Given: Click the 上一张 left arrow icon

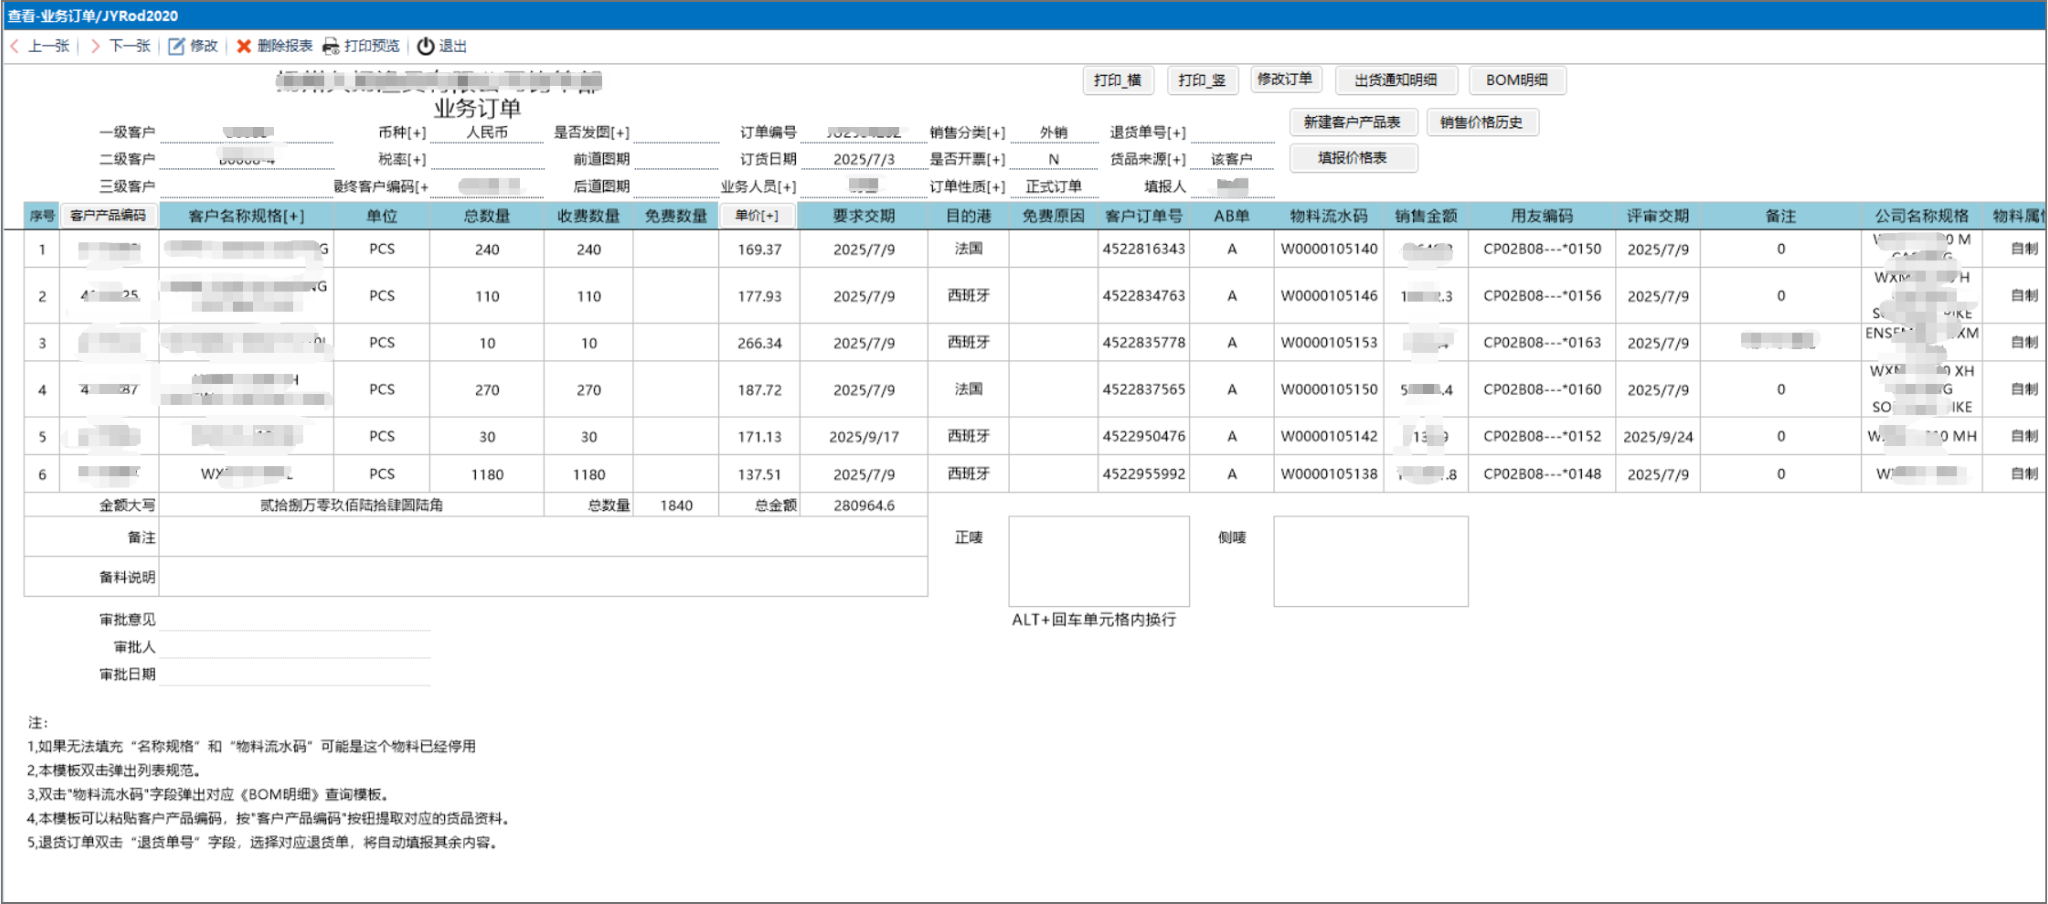Looking at the screenshot, I should pos(14,46).
